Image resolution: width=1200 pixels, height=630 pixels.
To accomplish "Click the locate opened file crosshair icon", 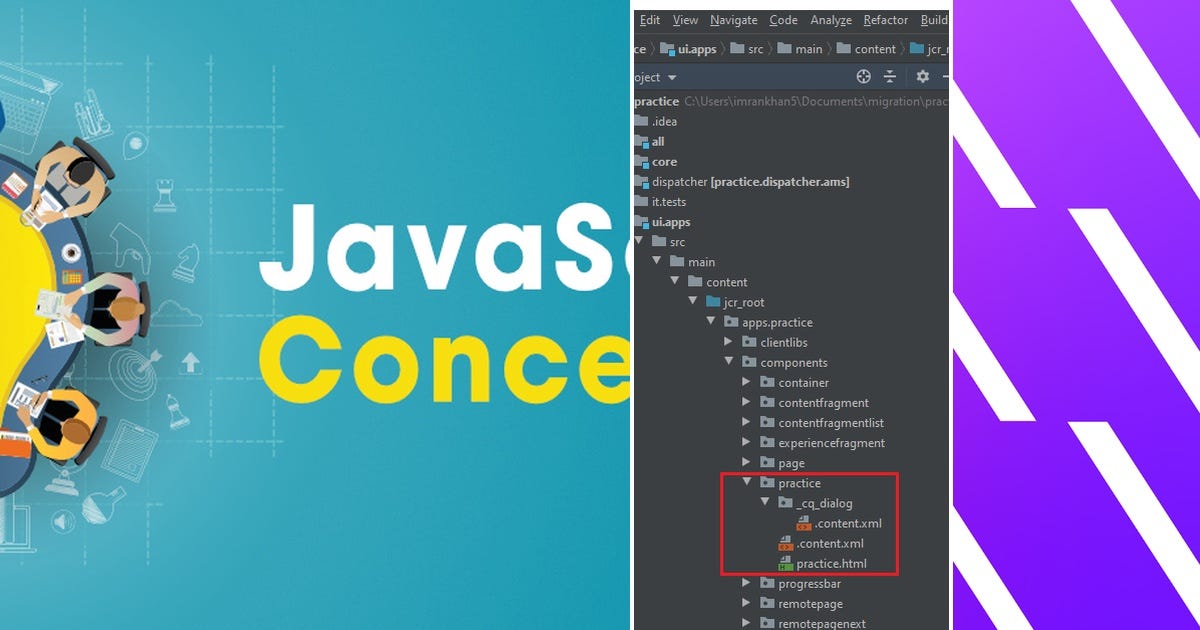I will [864, 77].
